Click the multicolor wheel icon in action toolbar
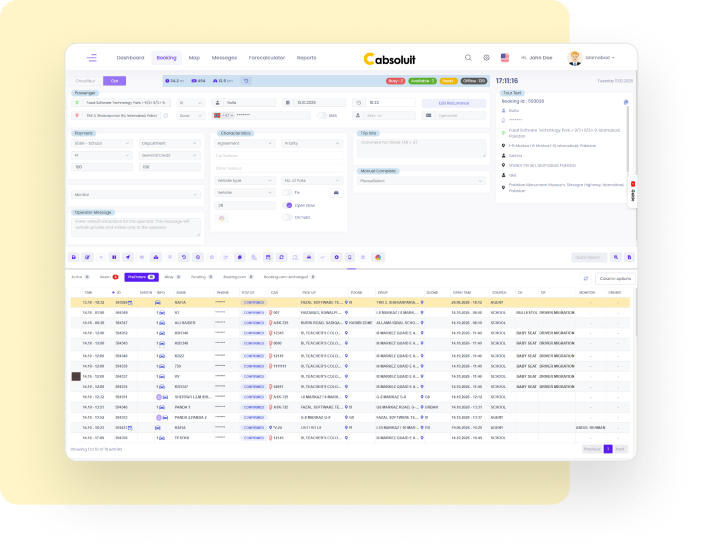 coord(378,257)
